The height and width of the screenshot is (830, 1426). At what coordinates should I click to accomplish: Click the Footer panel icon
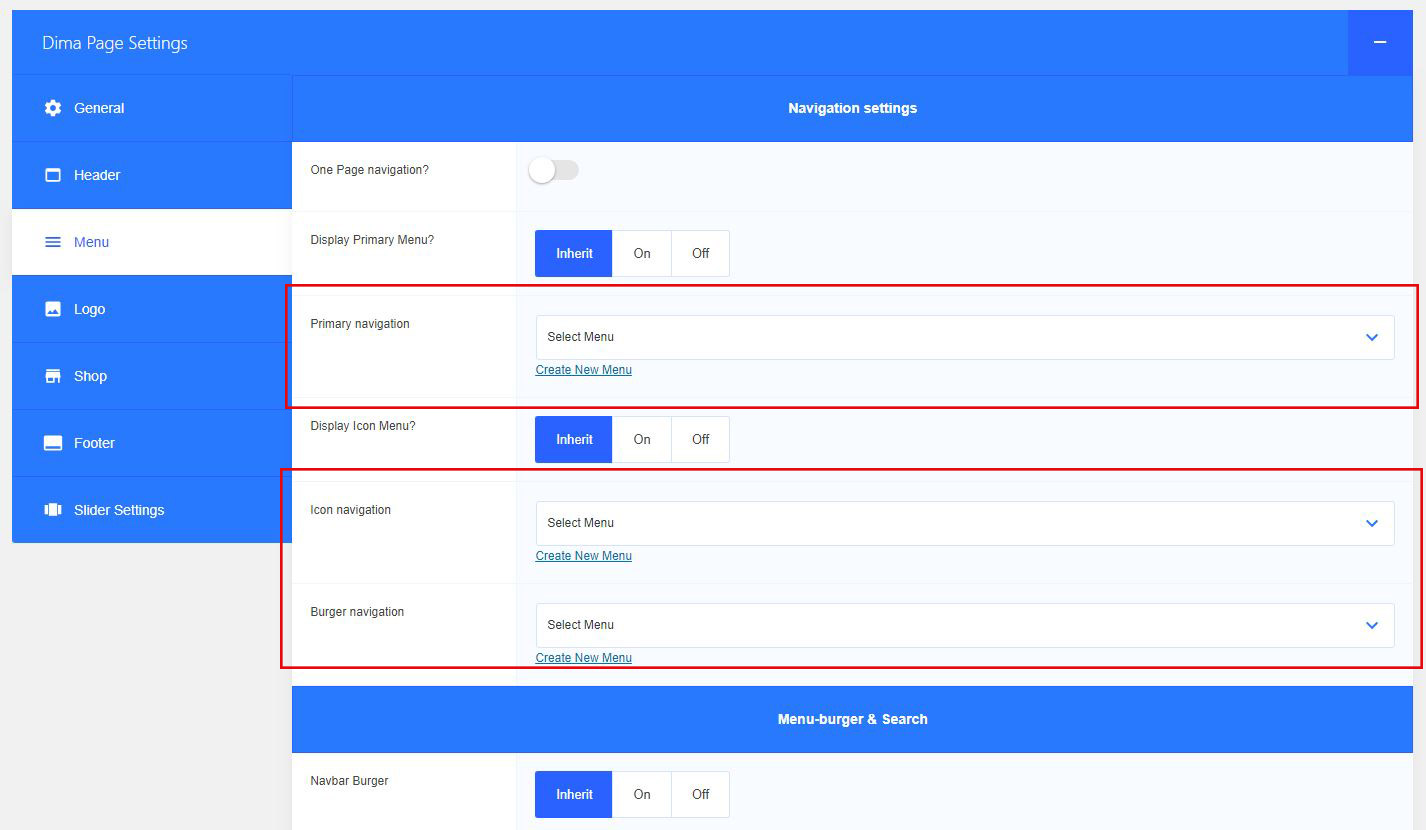53,443
